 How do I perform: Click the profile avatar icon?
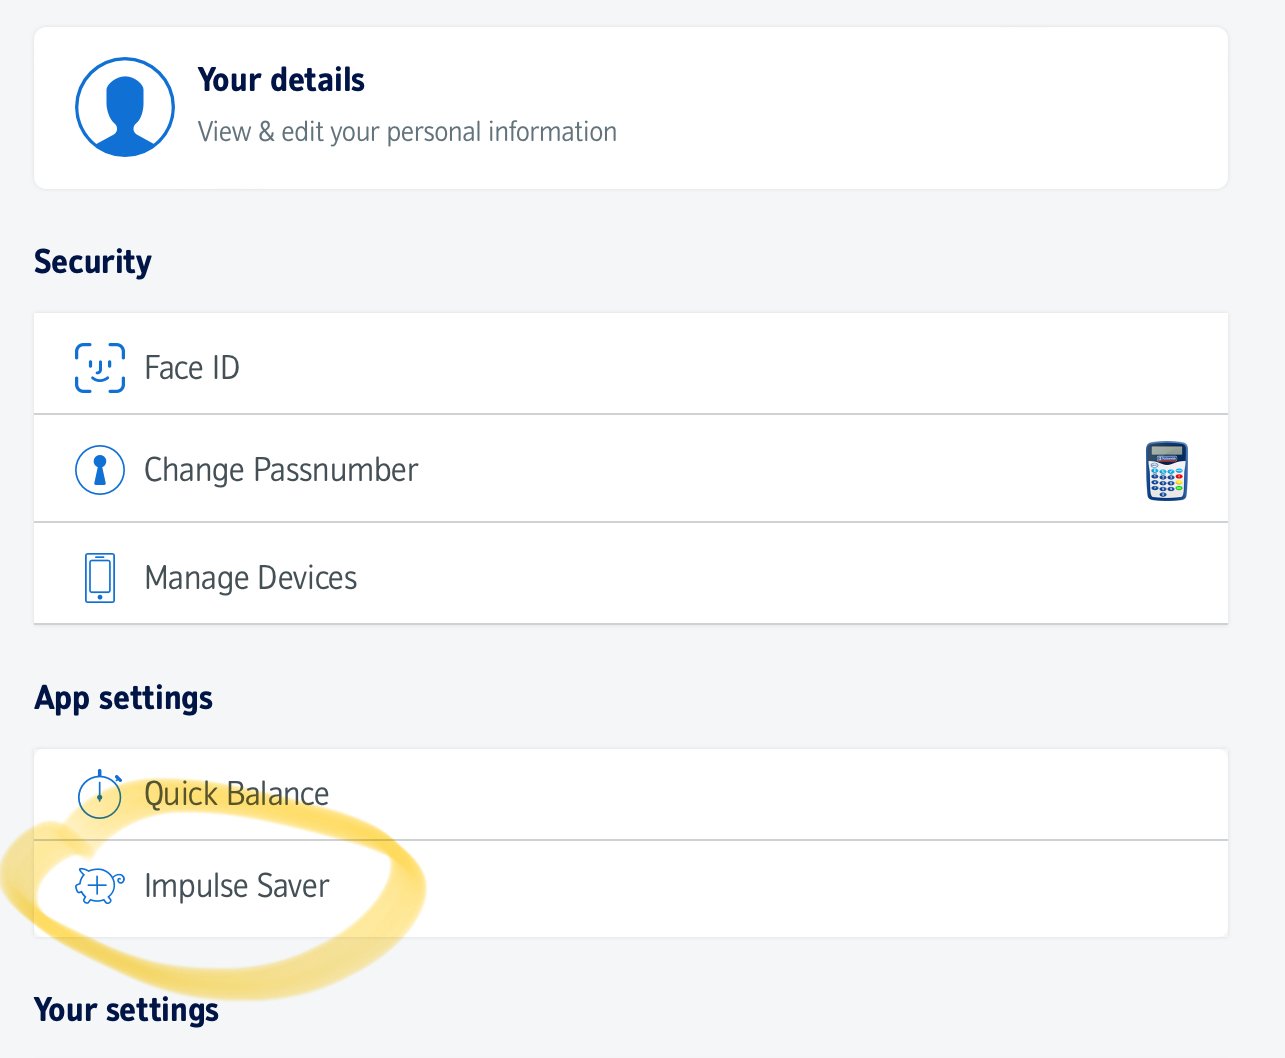[x=125, y=107]
